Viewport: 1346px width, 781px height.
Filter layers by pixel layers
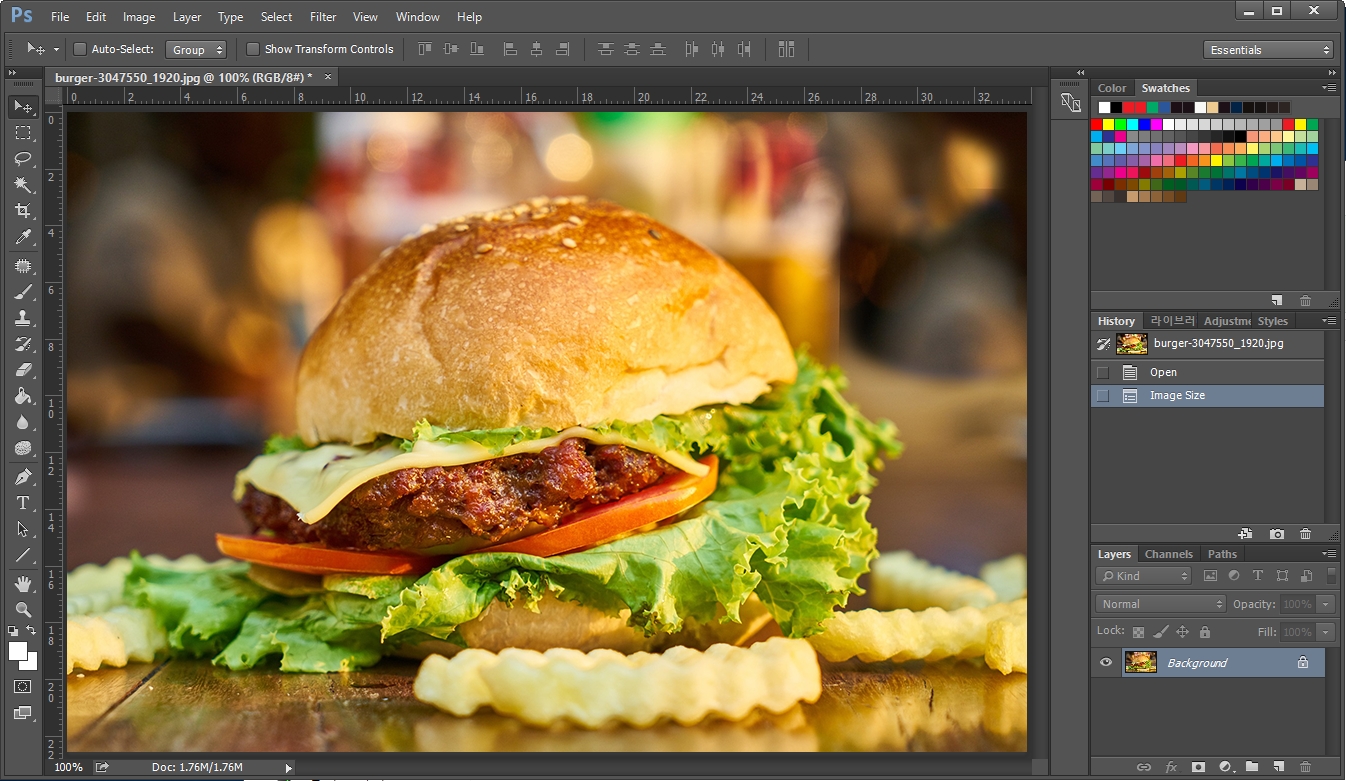[x=1210, y=576]
